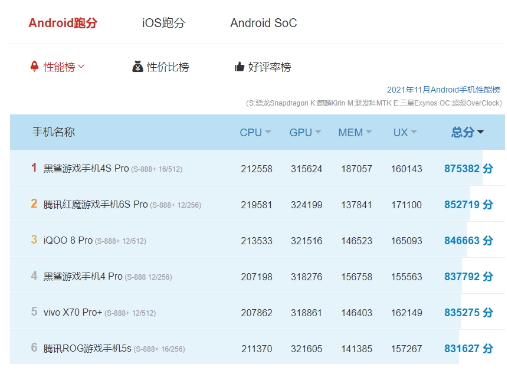
Task: Click GPU score 321605
Action: 306,349
